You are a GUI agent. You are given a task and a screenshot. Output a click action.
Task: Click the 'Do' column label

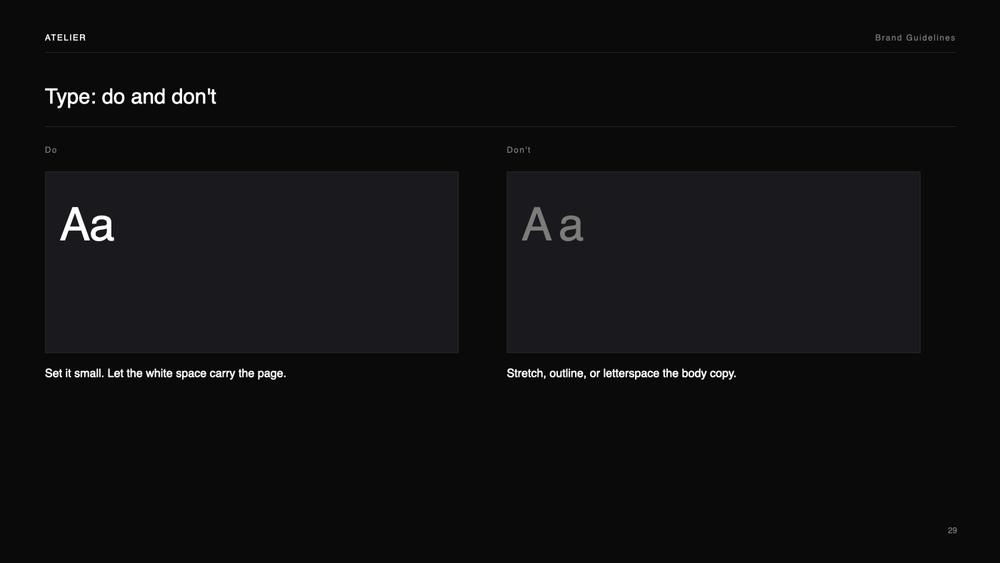(x=51, y=150)
